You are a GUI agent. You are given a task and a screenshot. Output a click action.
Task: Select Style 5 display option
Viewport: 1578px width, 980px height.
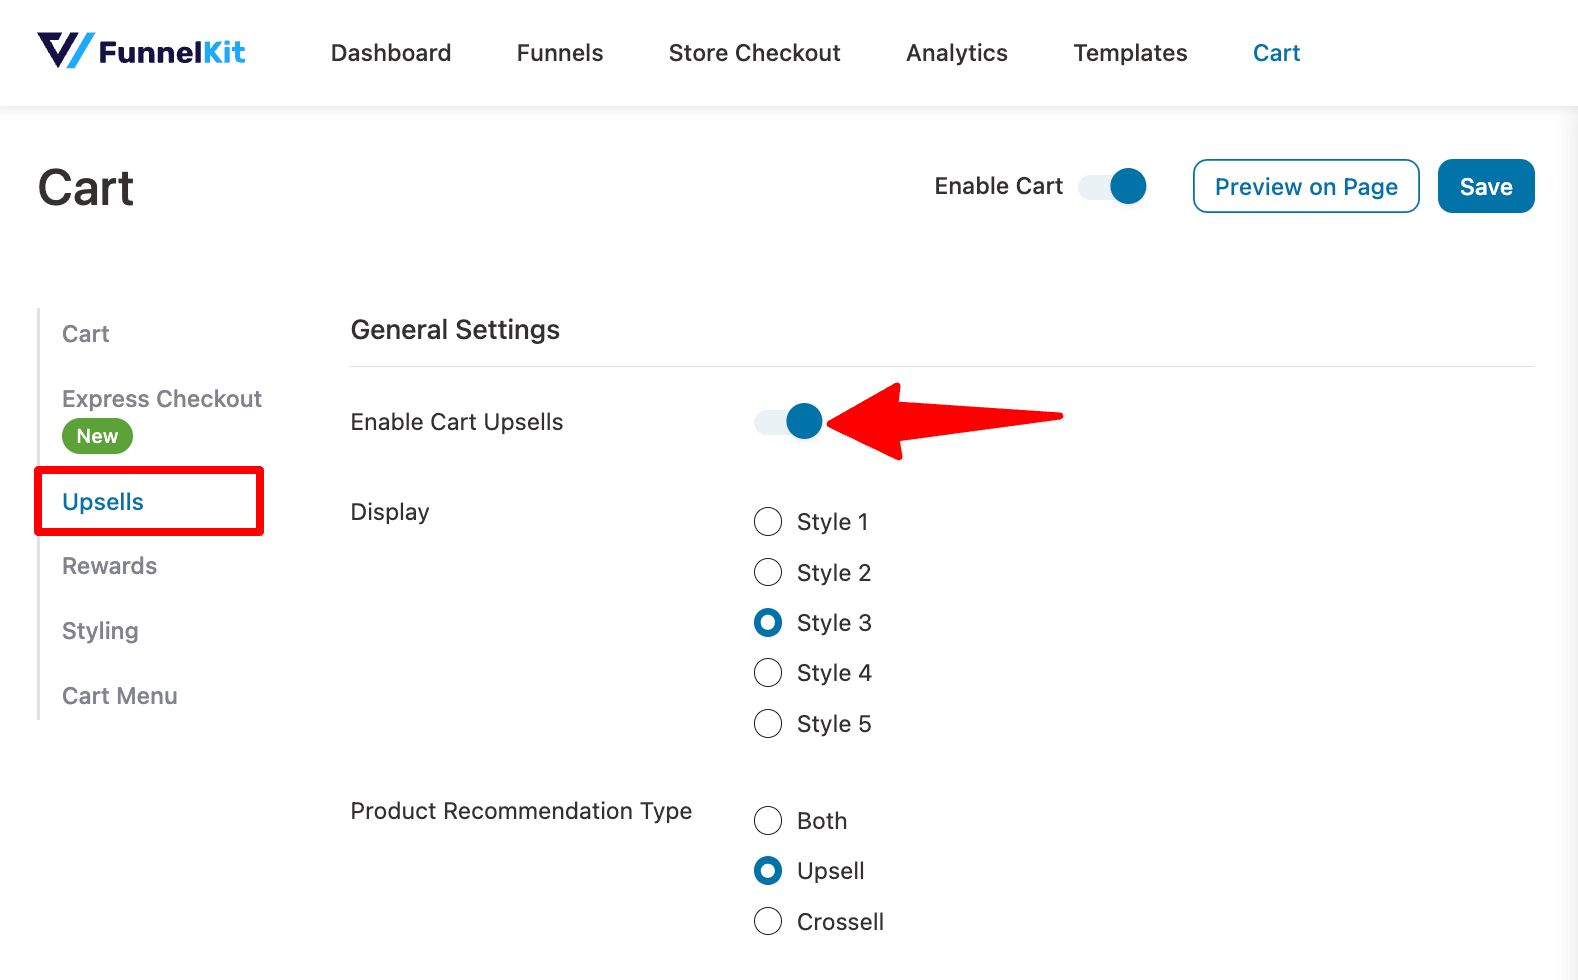click(768, 723)
